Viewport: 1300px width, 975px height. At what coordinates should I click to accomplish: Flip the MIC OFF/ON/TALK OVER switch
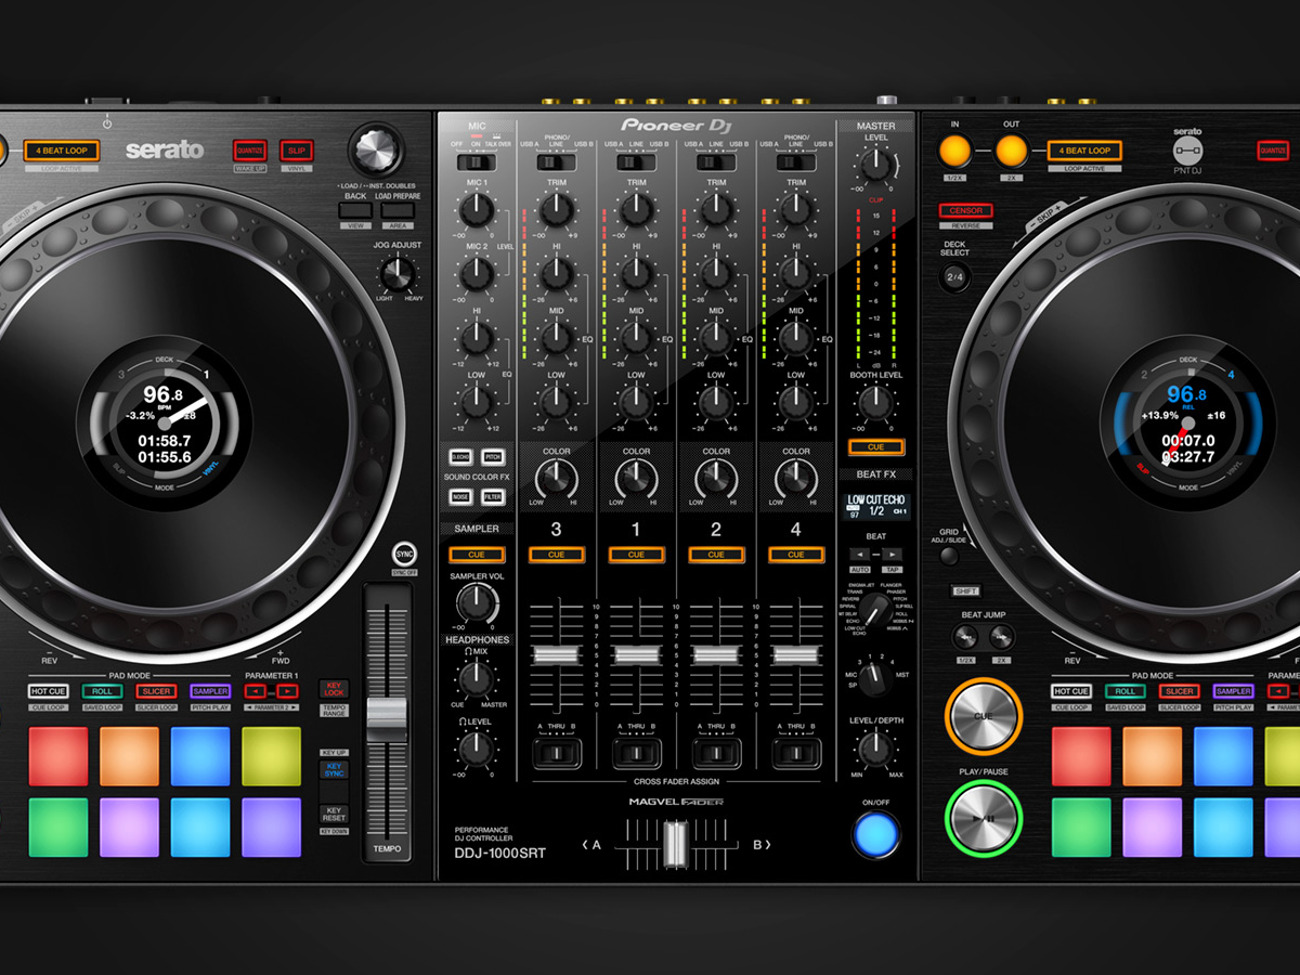click(477, 162)
